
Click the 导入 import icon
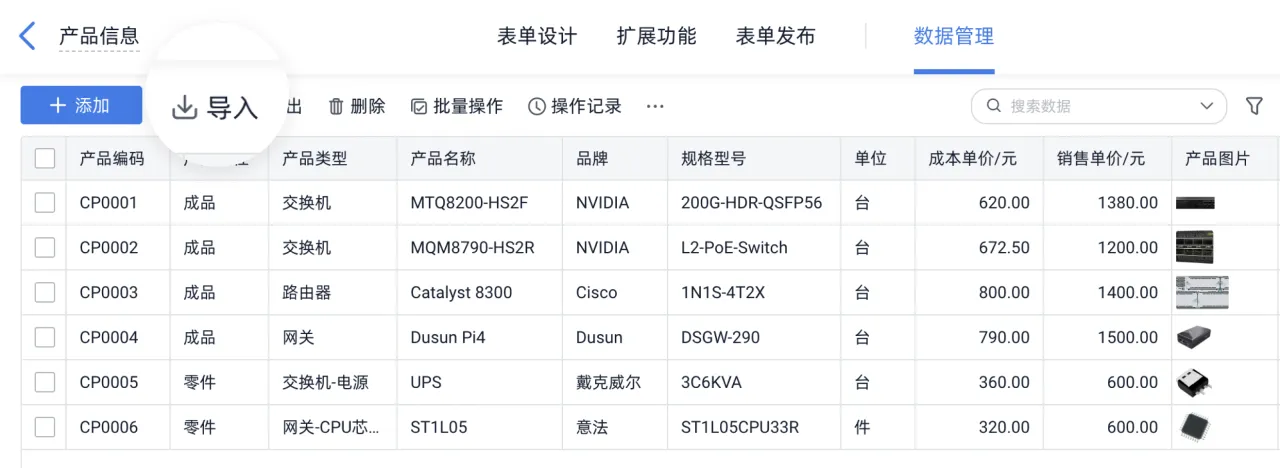pos(185,108)
